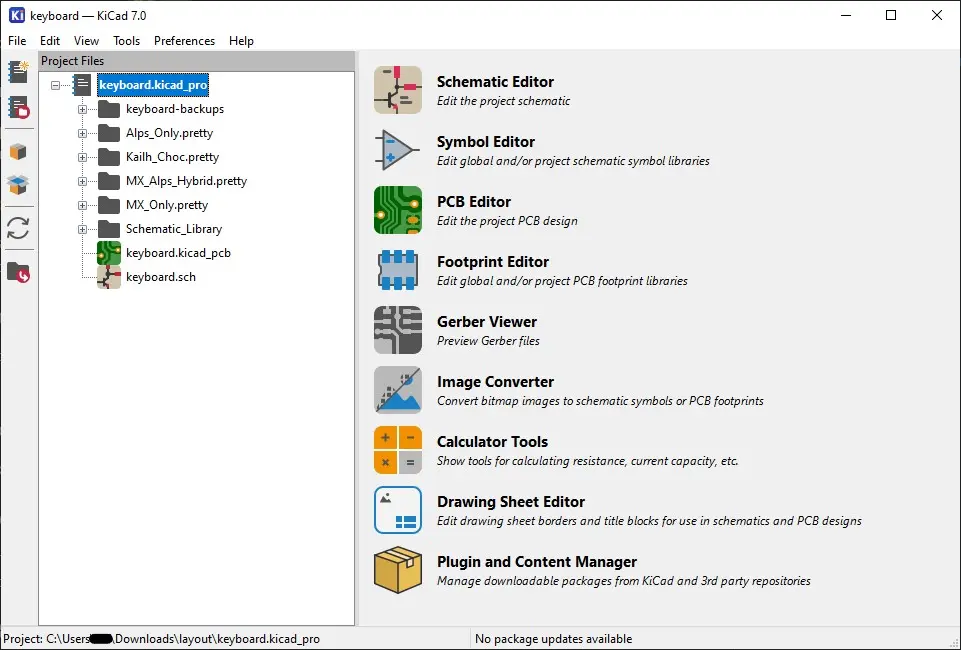
Task: Open the View menu
Action: point(86,40)
